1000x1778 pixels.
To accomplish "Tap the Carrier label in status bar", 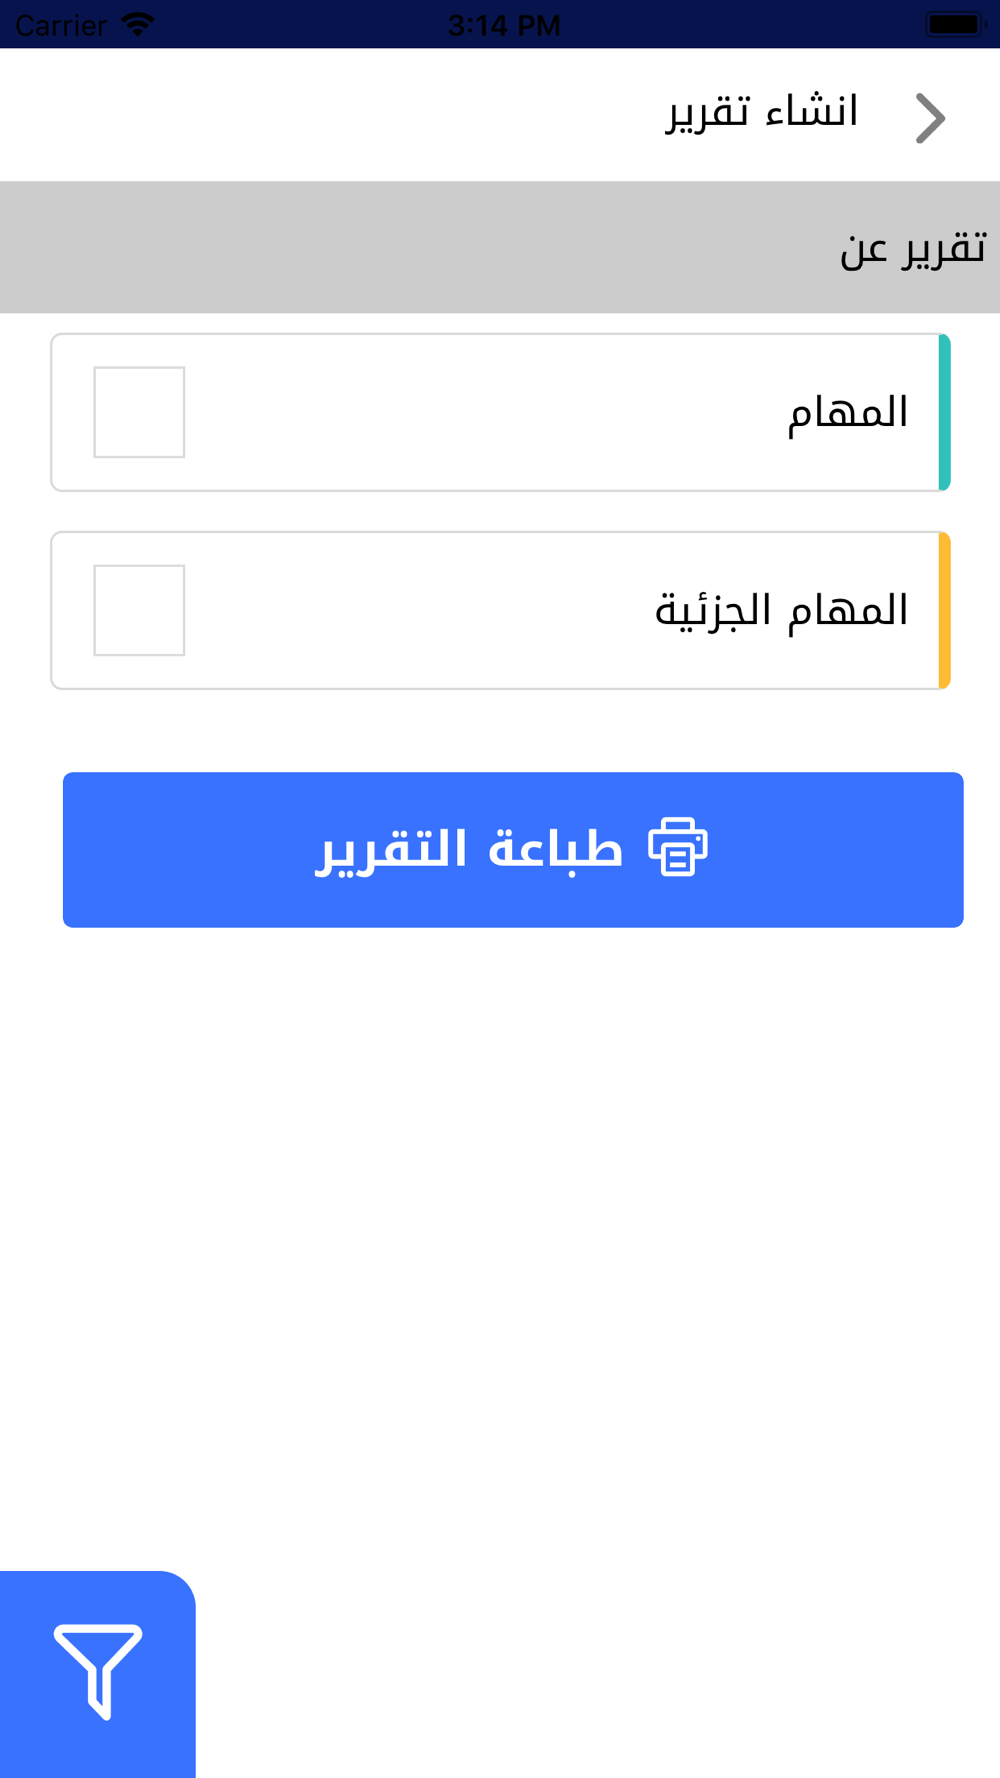I will pos(61,24).
